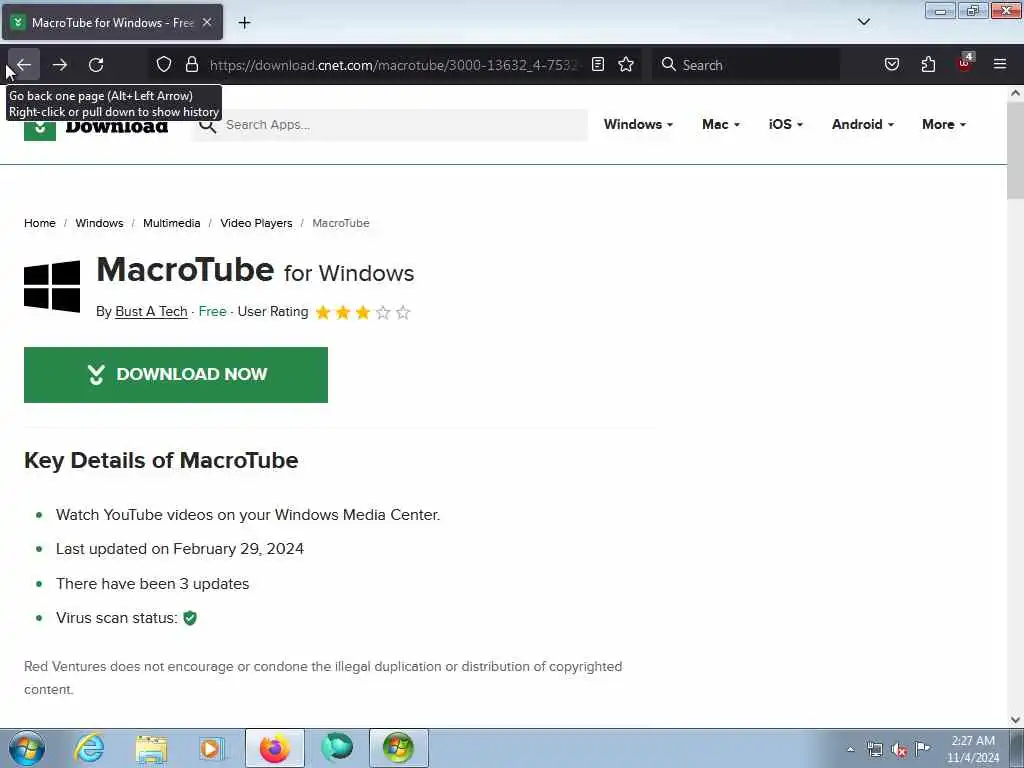Go back one page with the back arrow
Screen dimensions: 1024x768
[24, 65]
